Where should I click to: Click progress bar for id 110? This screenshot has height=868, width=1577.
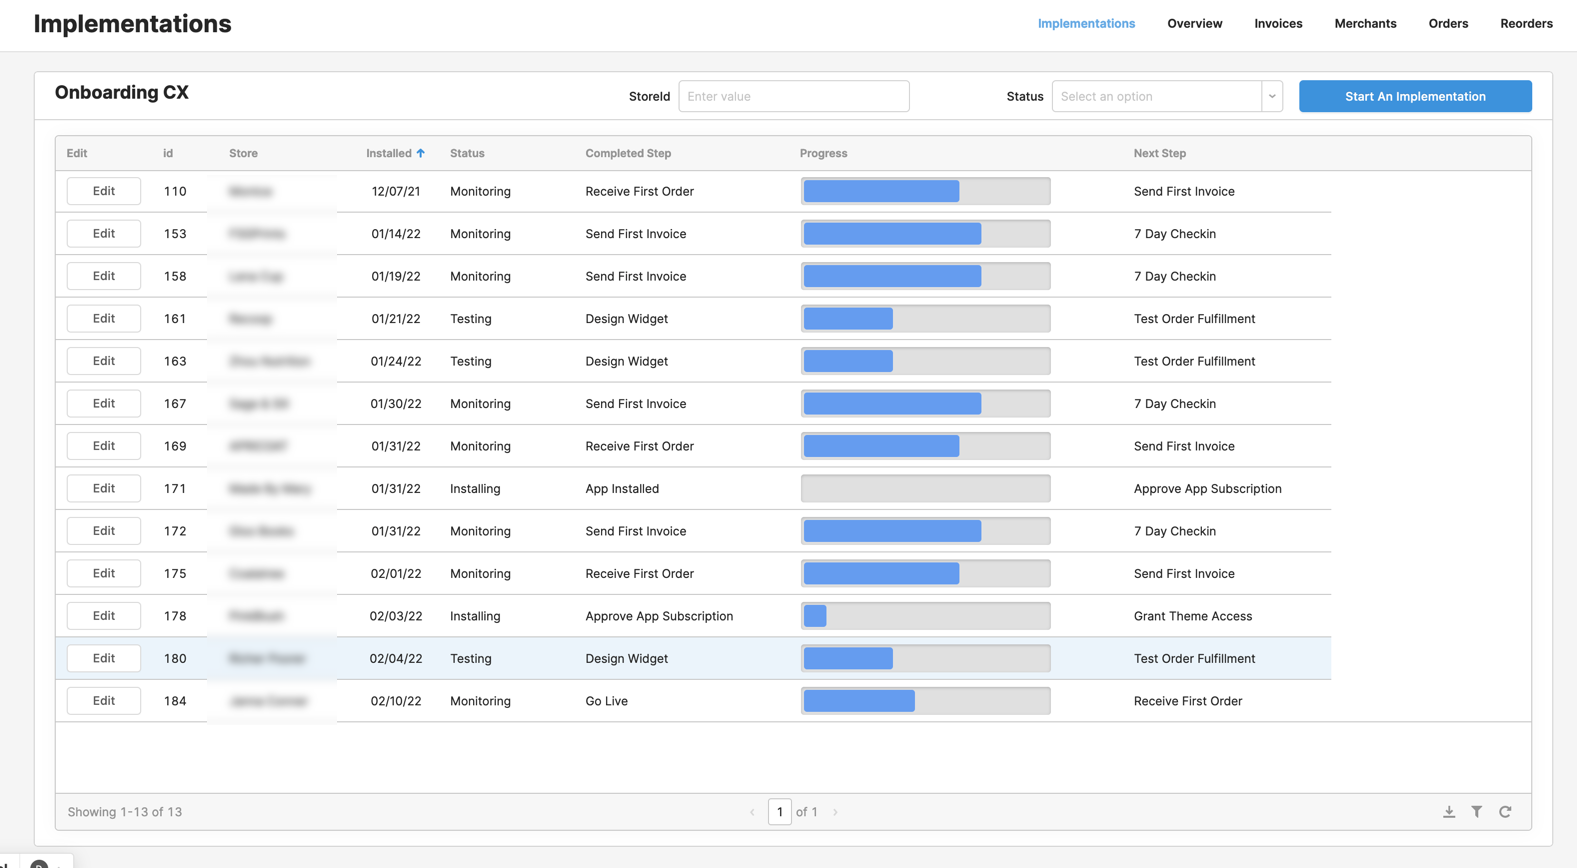coord(926,191)
